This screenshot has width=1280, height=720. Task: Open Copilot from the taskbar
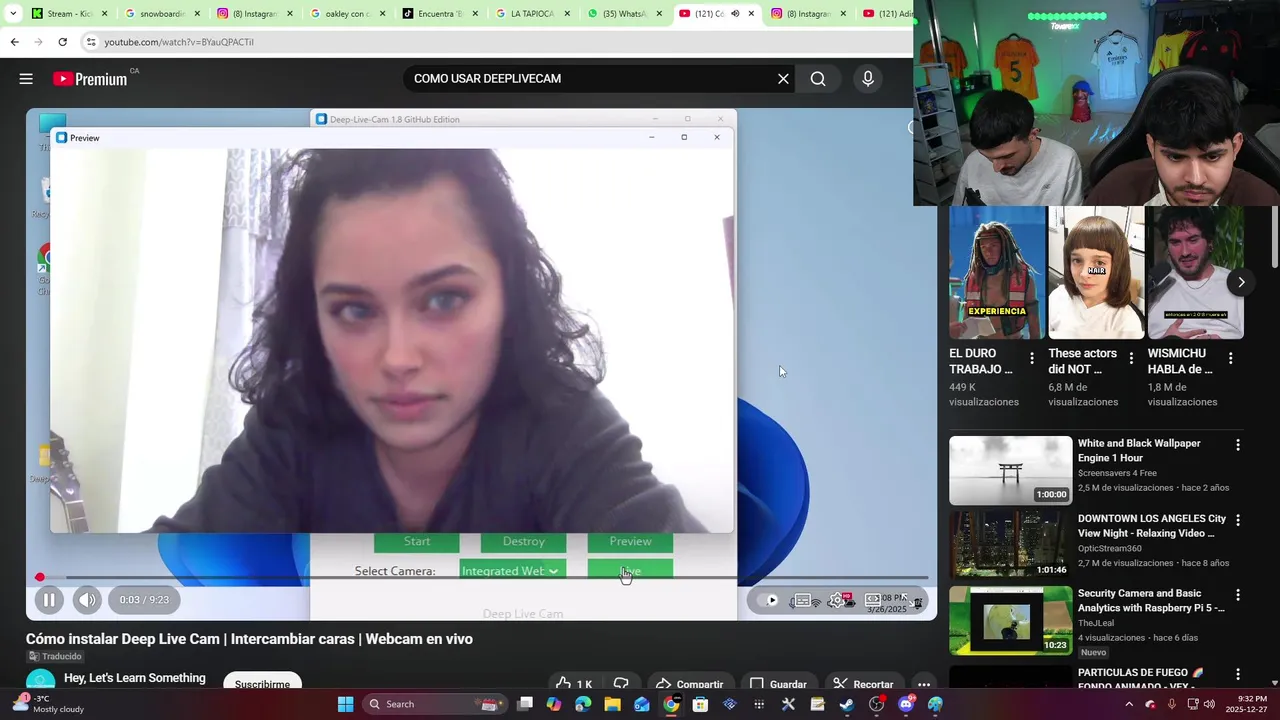click(x=554, y=704)
